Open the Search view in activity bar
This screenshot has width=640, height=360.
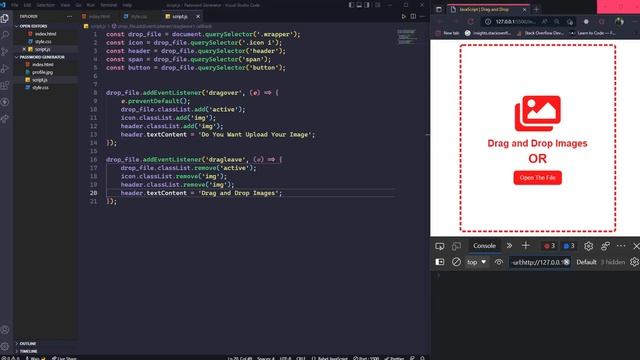(5, 35)
